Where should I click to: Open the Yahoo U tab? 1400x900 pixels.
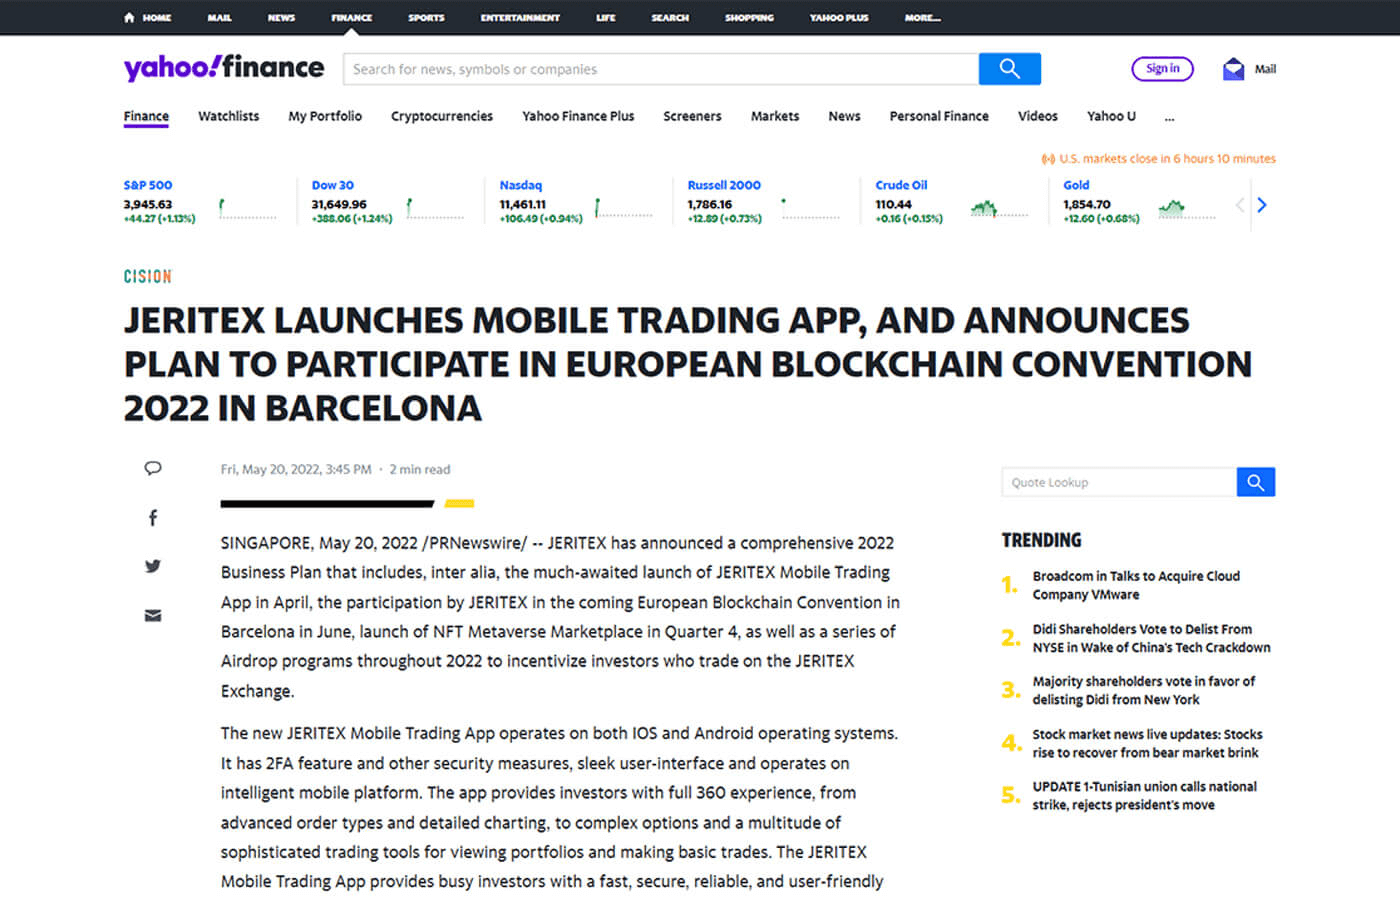click(x=1111, y=116)
